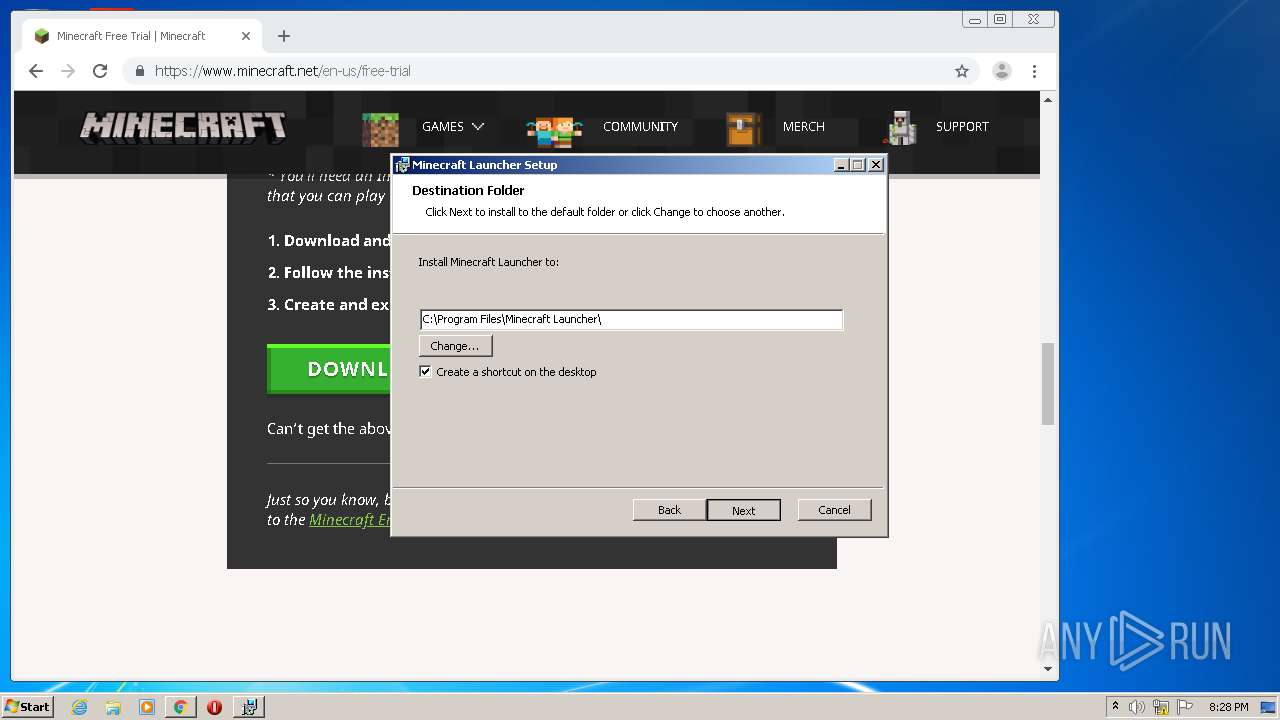Click the iron golem Support icon
1280x720 pixels.
click(902, 128)
